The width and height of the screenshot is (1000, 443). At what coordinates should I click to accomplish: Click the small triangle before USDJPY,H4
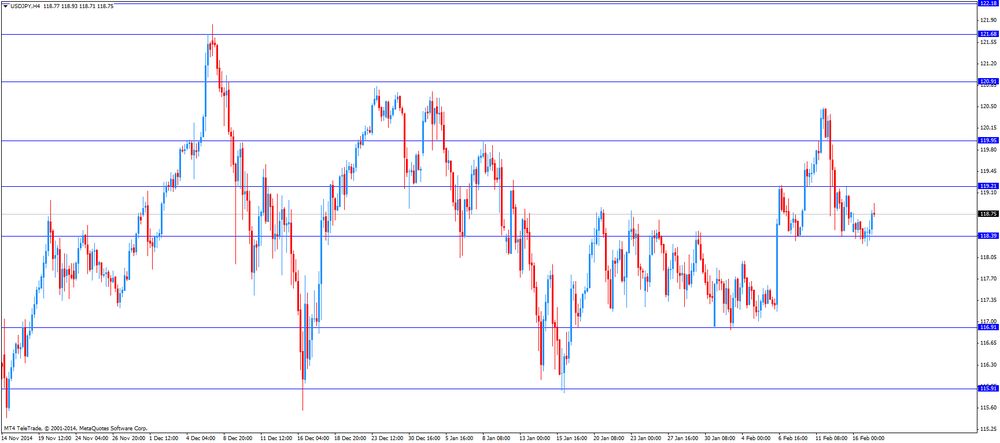tap(5, 6)
